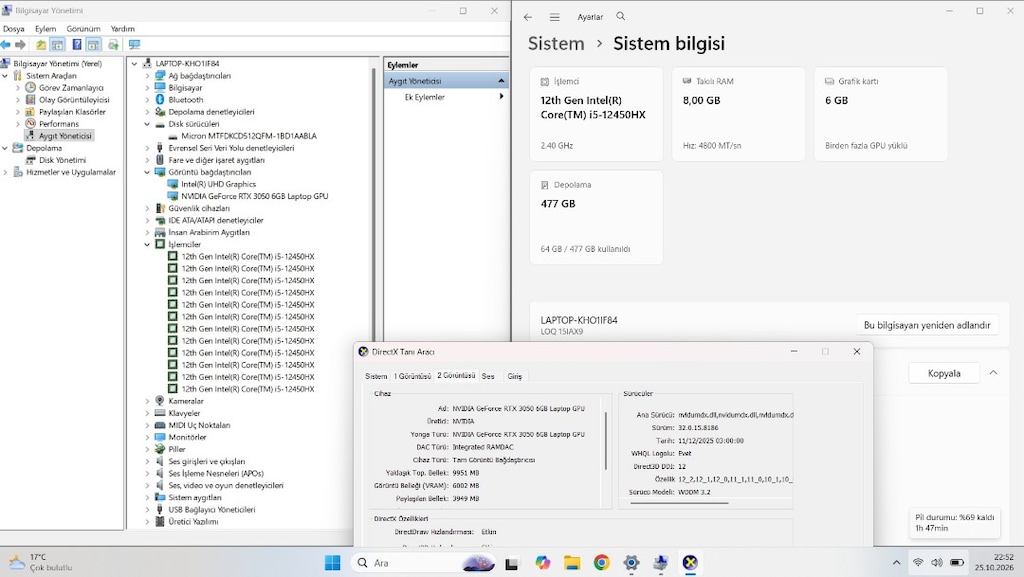Screen dimensions: 1024x577
Task: Open the Görünüm menu
Action: (x=84, y=29)
